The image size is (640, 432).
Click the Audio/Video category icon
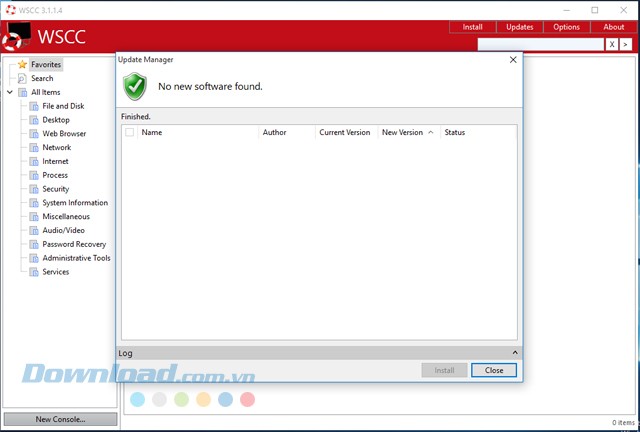point(34,231)
